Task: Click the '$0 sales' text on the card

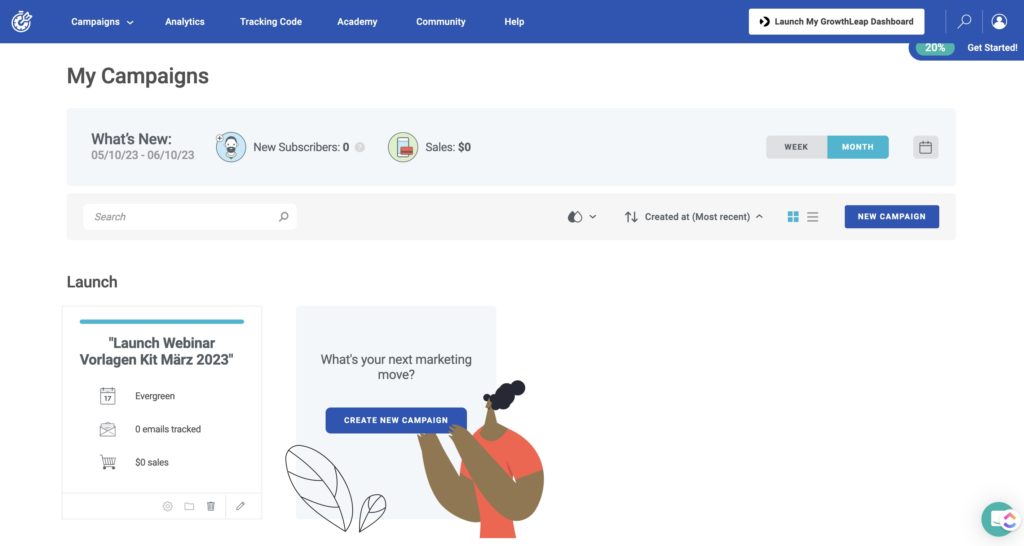Action: (152, 462)
